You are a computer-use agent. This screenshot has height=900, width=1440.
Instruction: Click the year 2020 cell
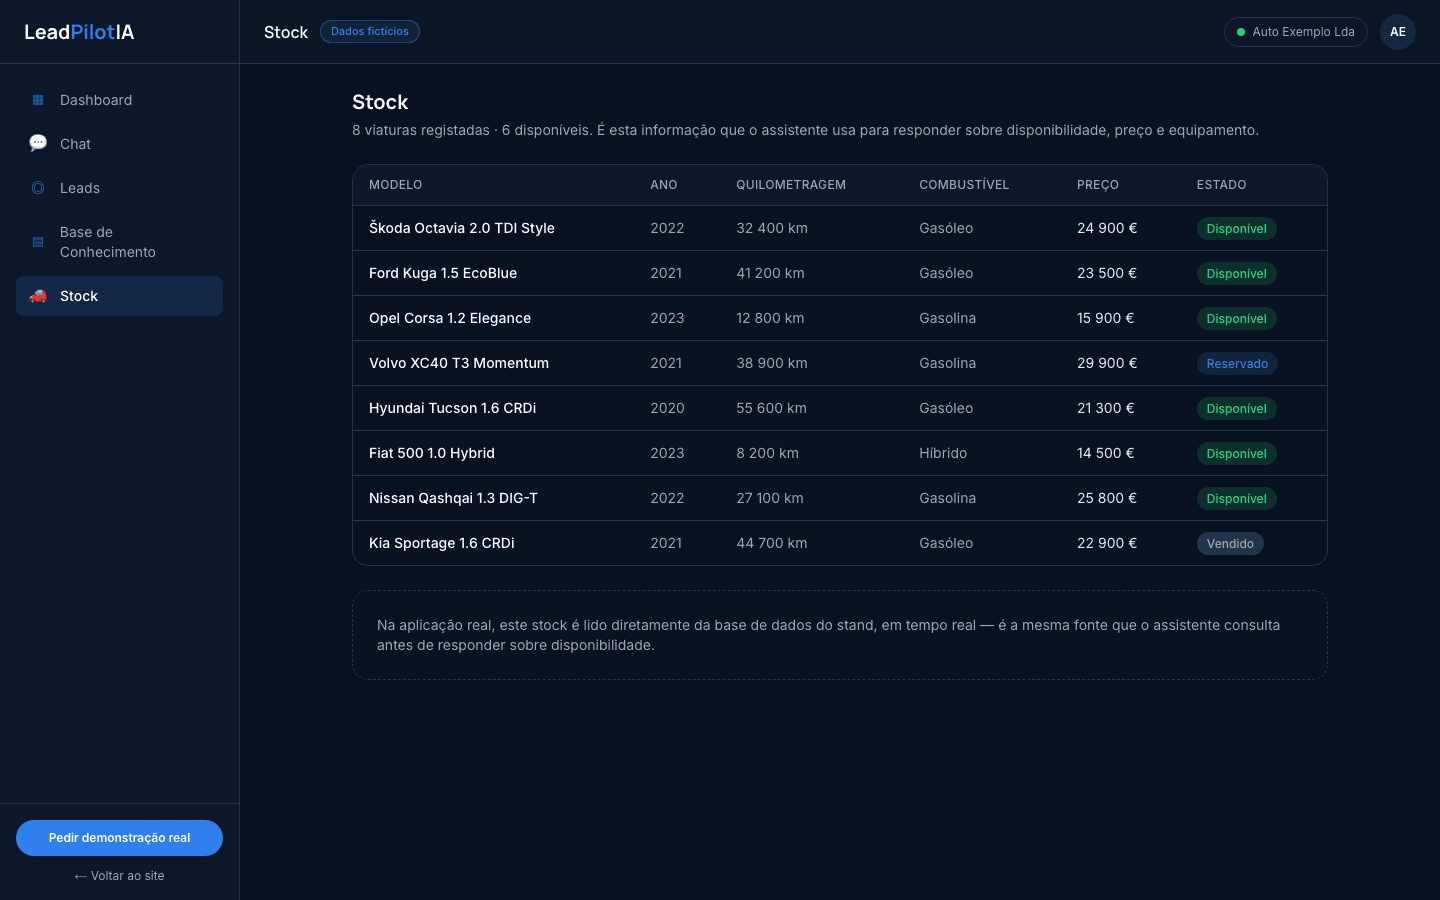(x=667, y=408)
